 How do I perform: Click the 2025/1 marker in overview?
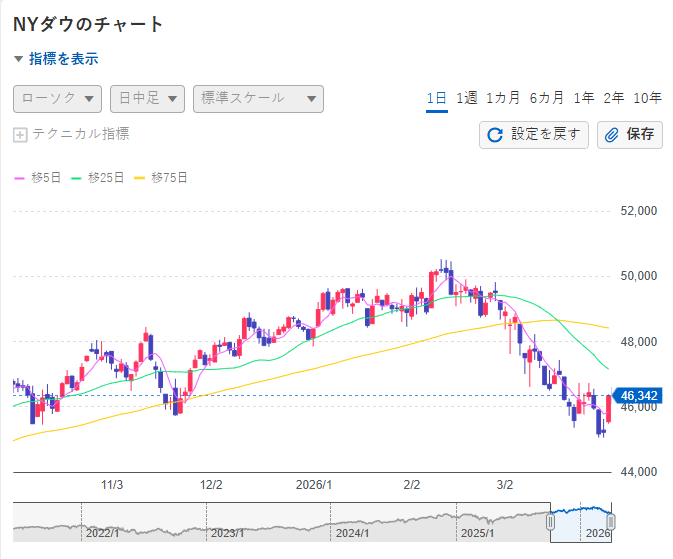[477, 533]
